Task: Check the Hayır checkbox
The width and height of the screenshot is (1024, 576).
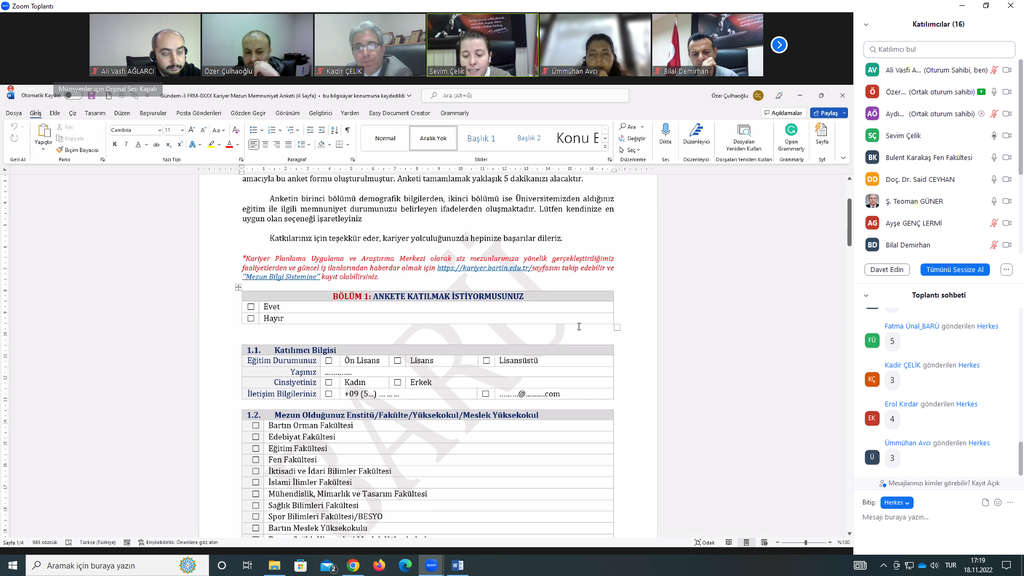Action: [251, 319]
